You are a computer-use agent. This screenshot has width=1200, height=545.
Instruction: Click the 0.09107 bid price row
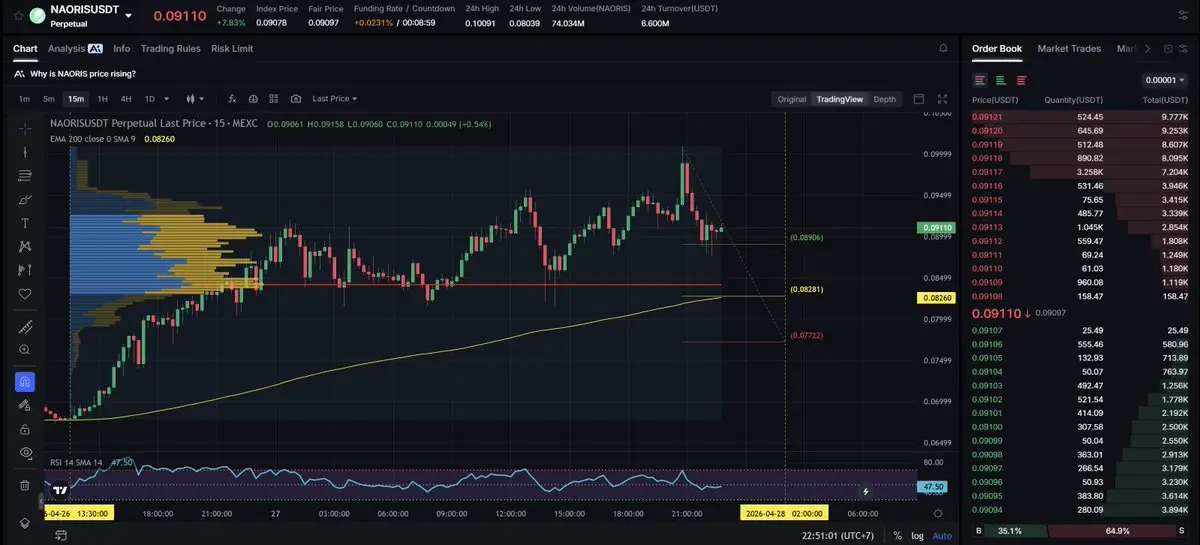[x=1080, y=330]
